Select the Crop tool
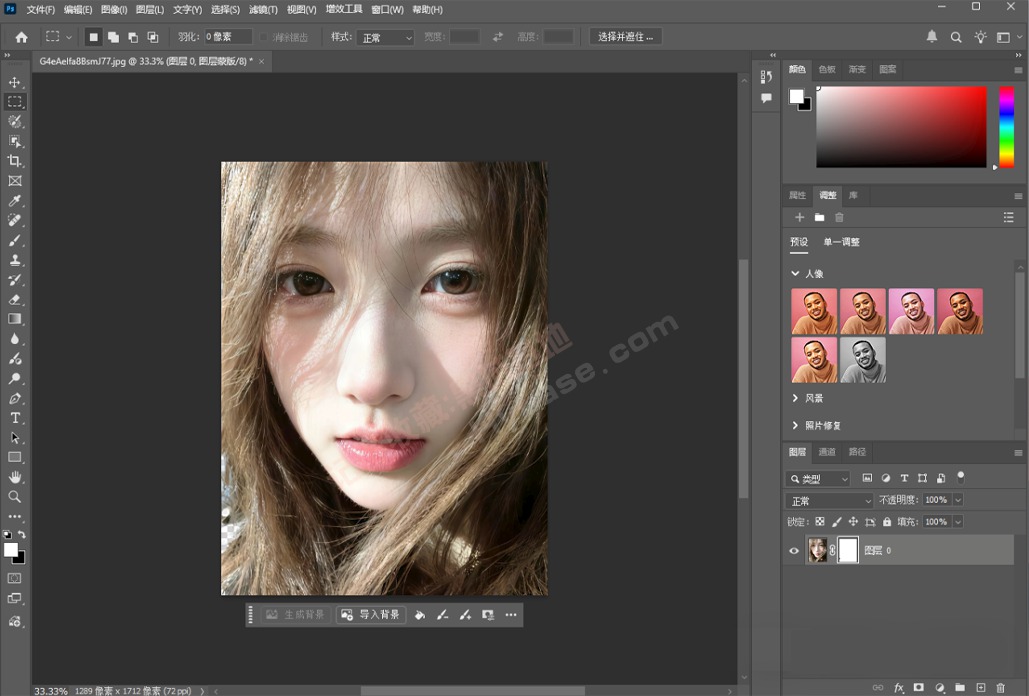This screenshot has height=696, width=1029. point(14,161)
